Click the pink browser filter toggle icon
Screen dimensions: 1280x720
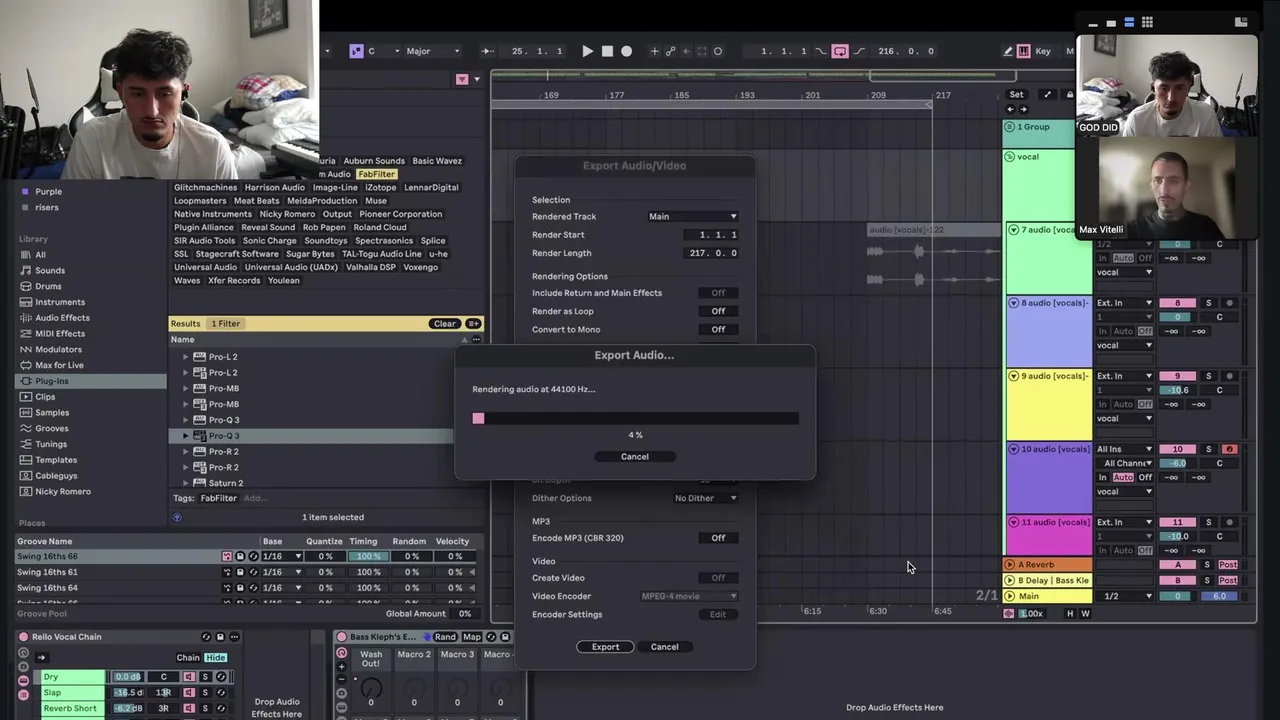462,79
